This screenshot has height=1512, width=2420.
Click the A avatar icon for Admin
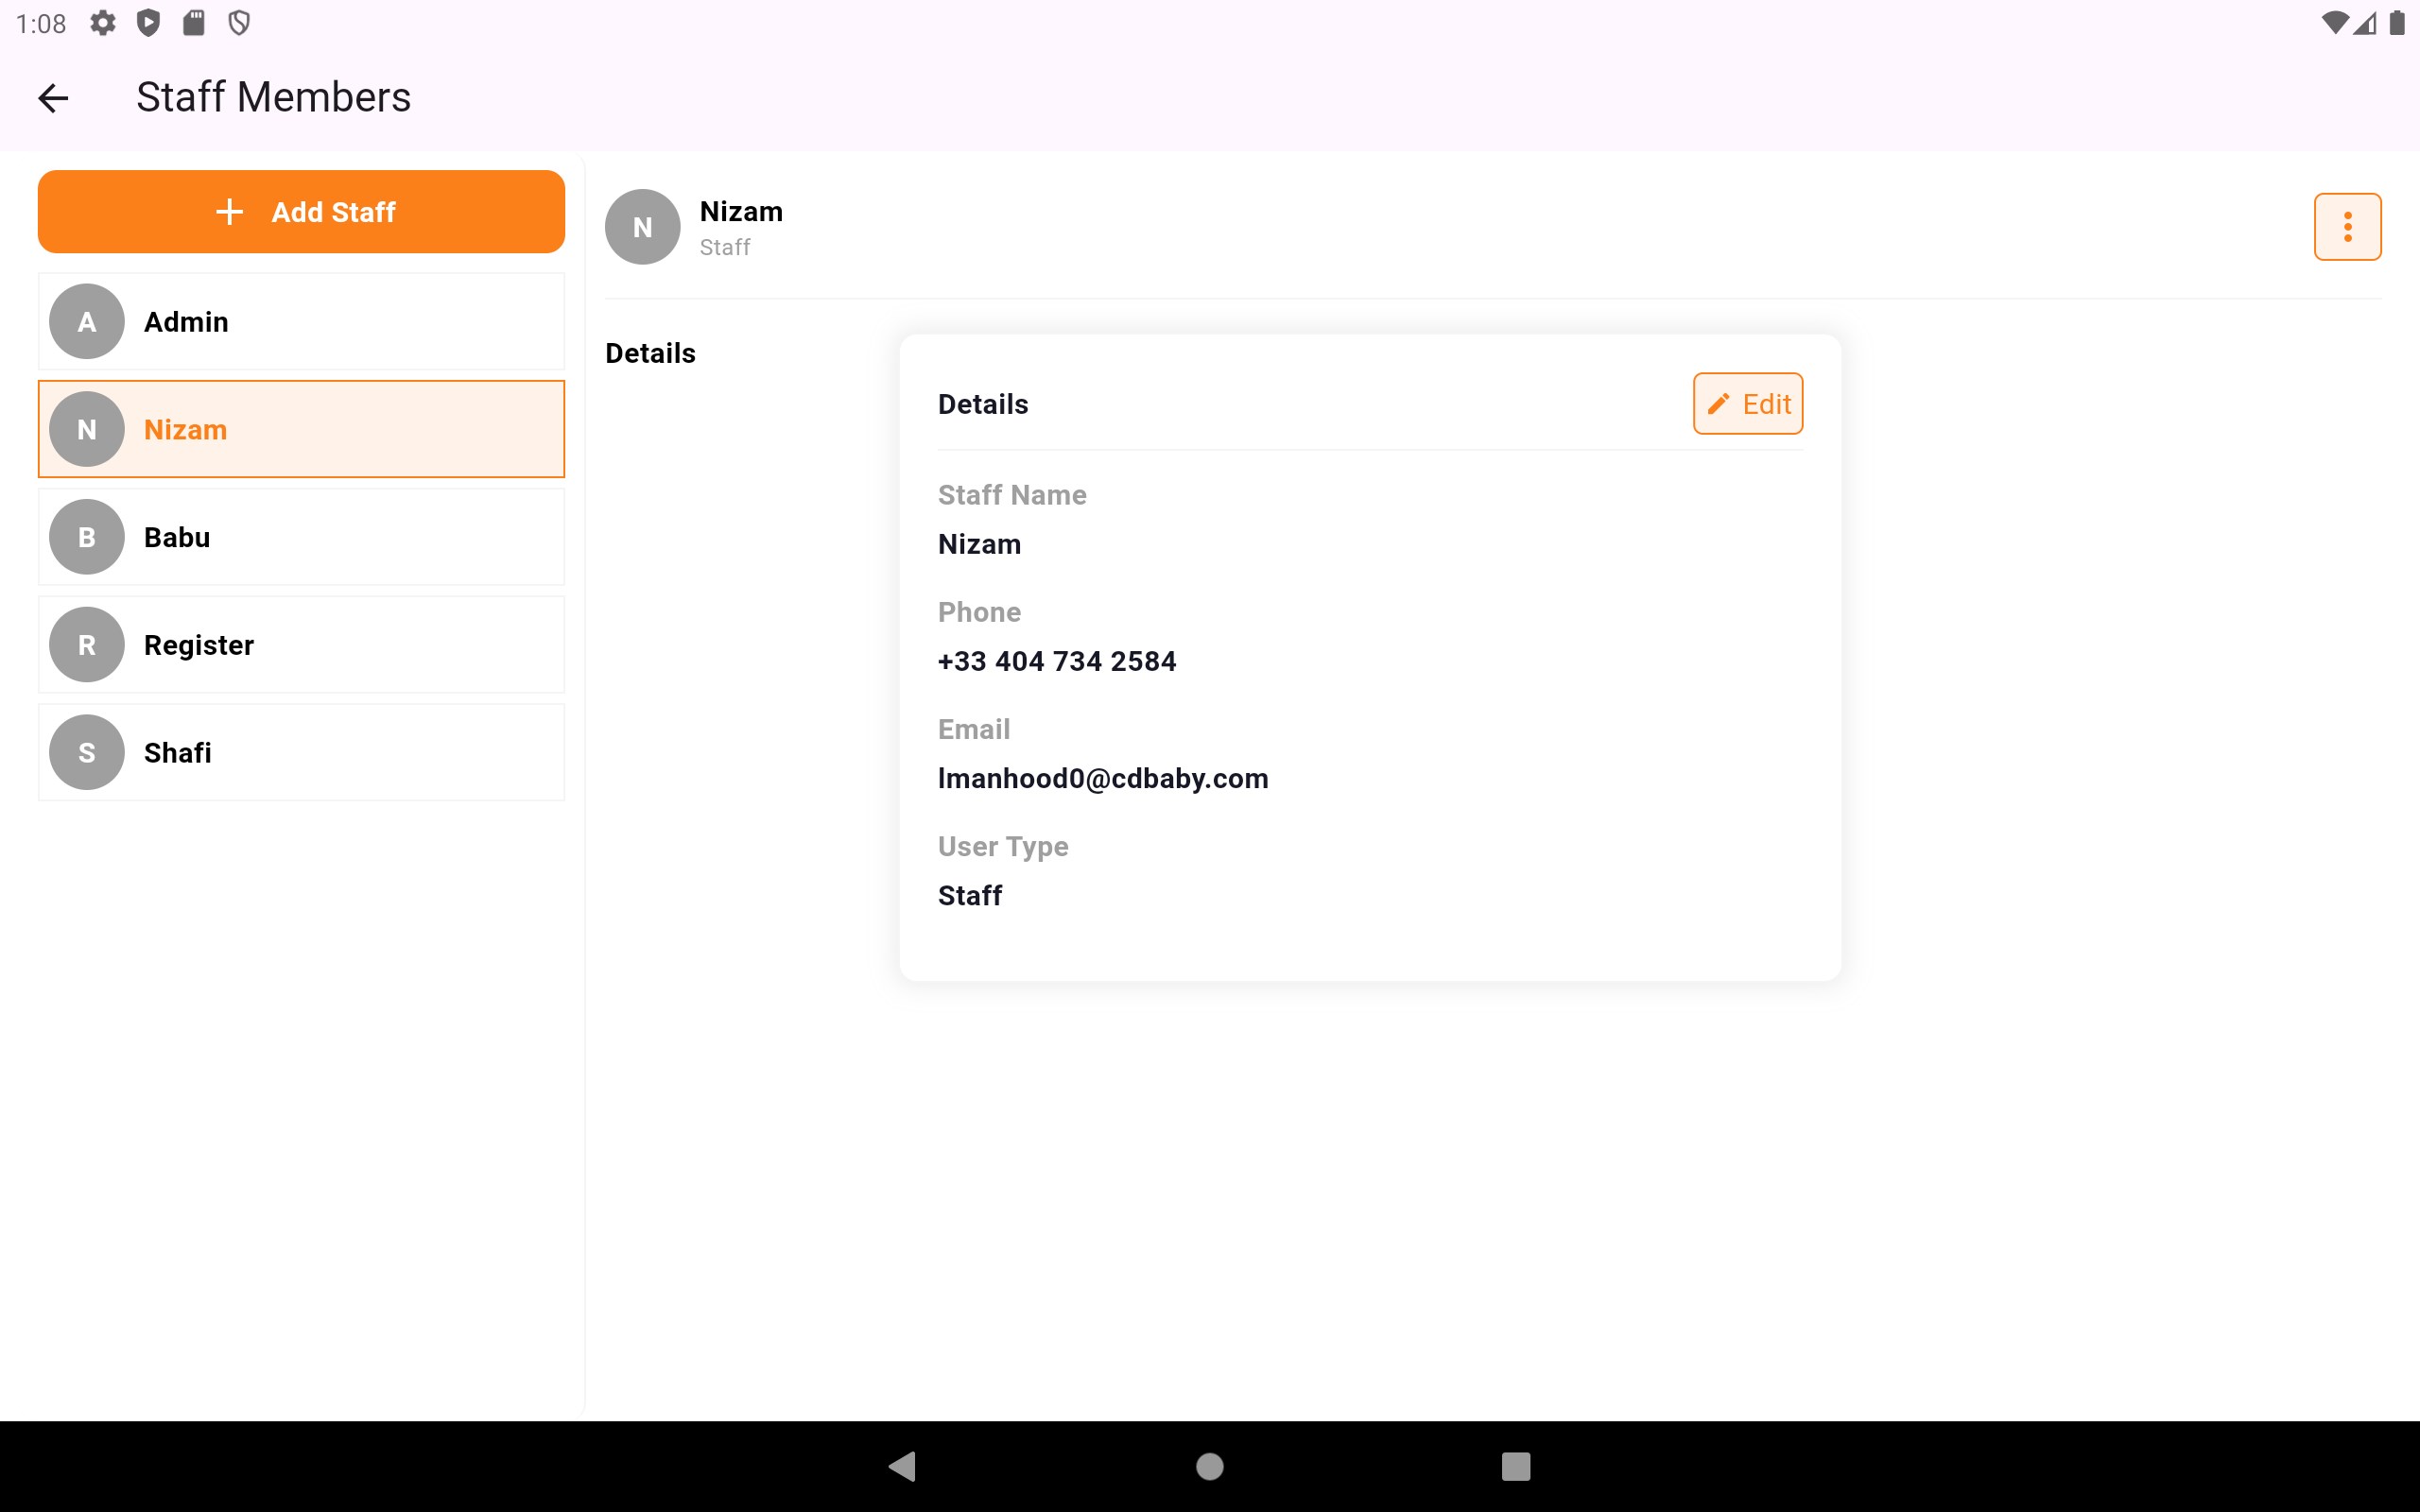point(87,322)
